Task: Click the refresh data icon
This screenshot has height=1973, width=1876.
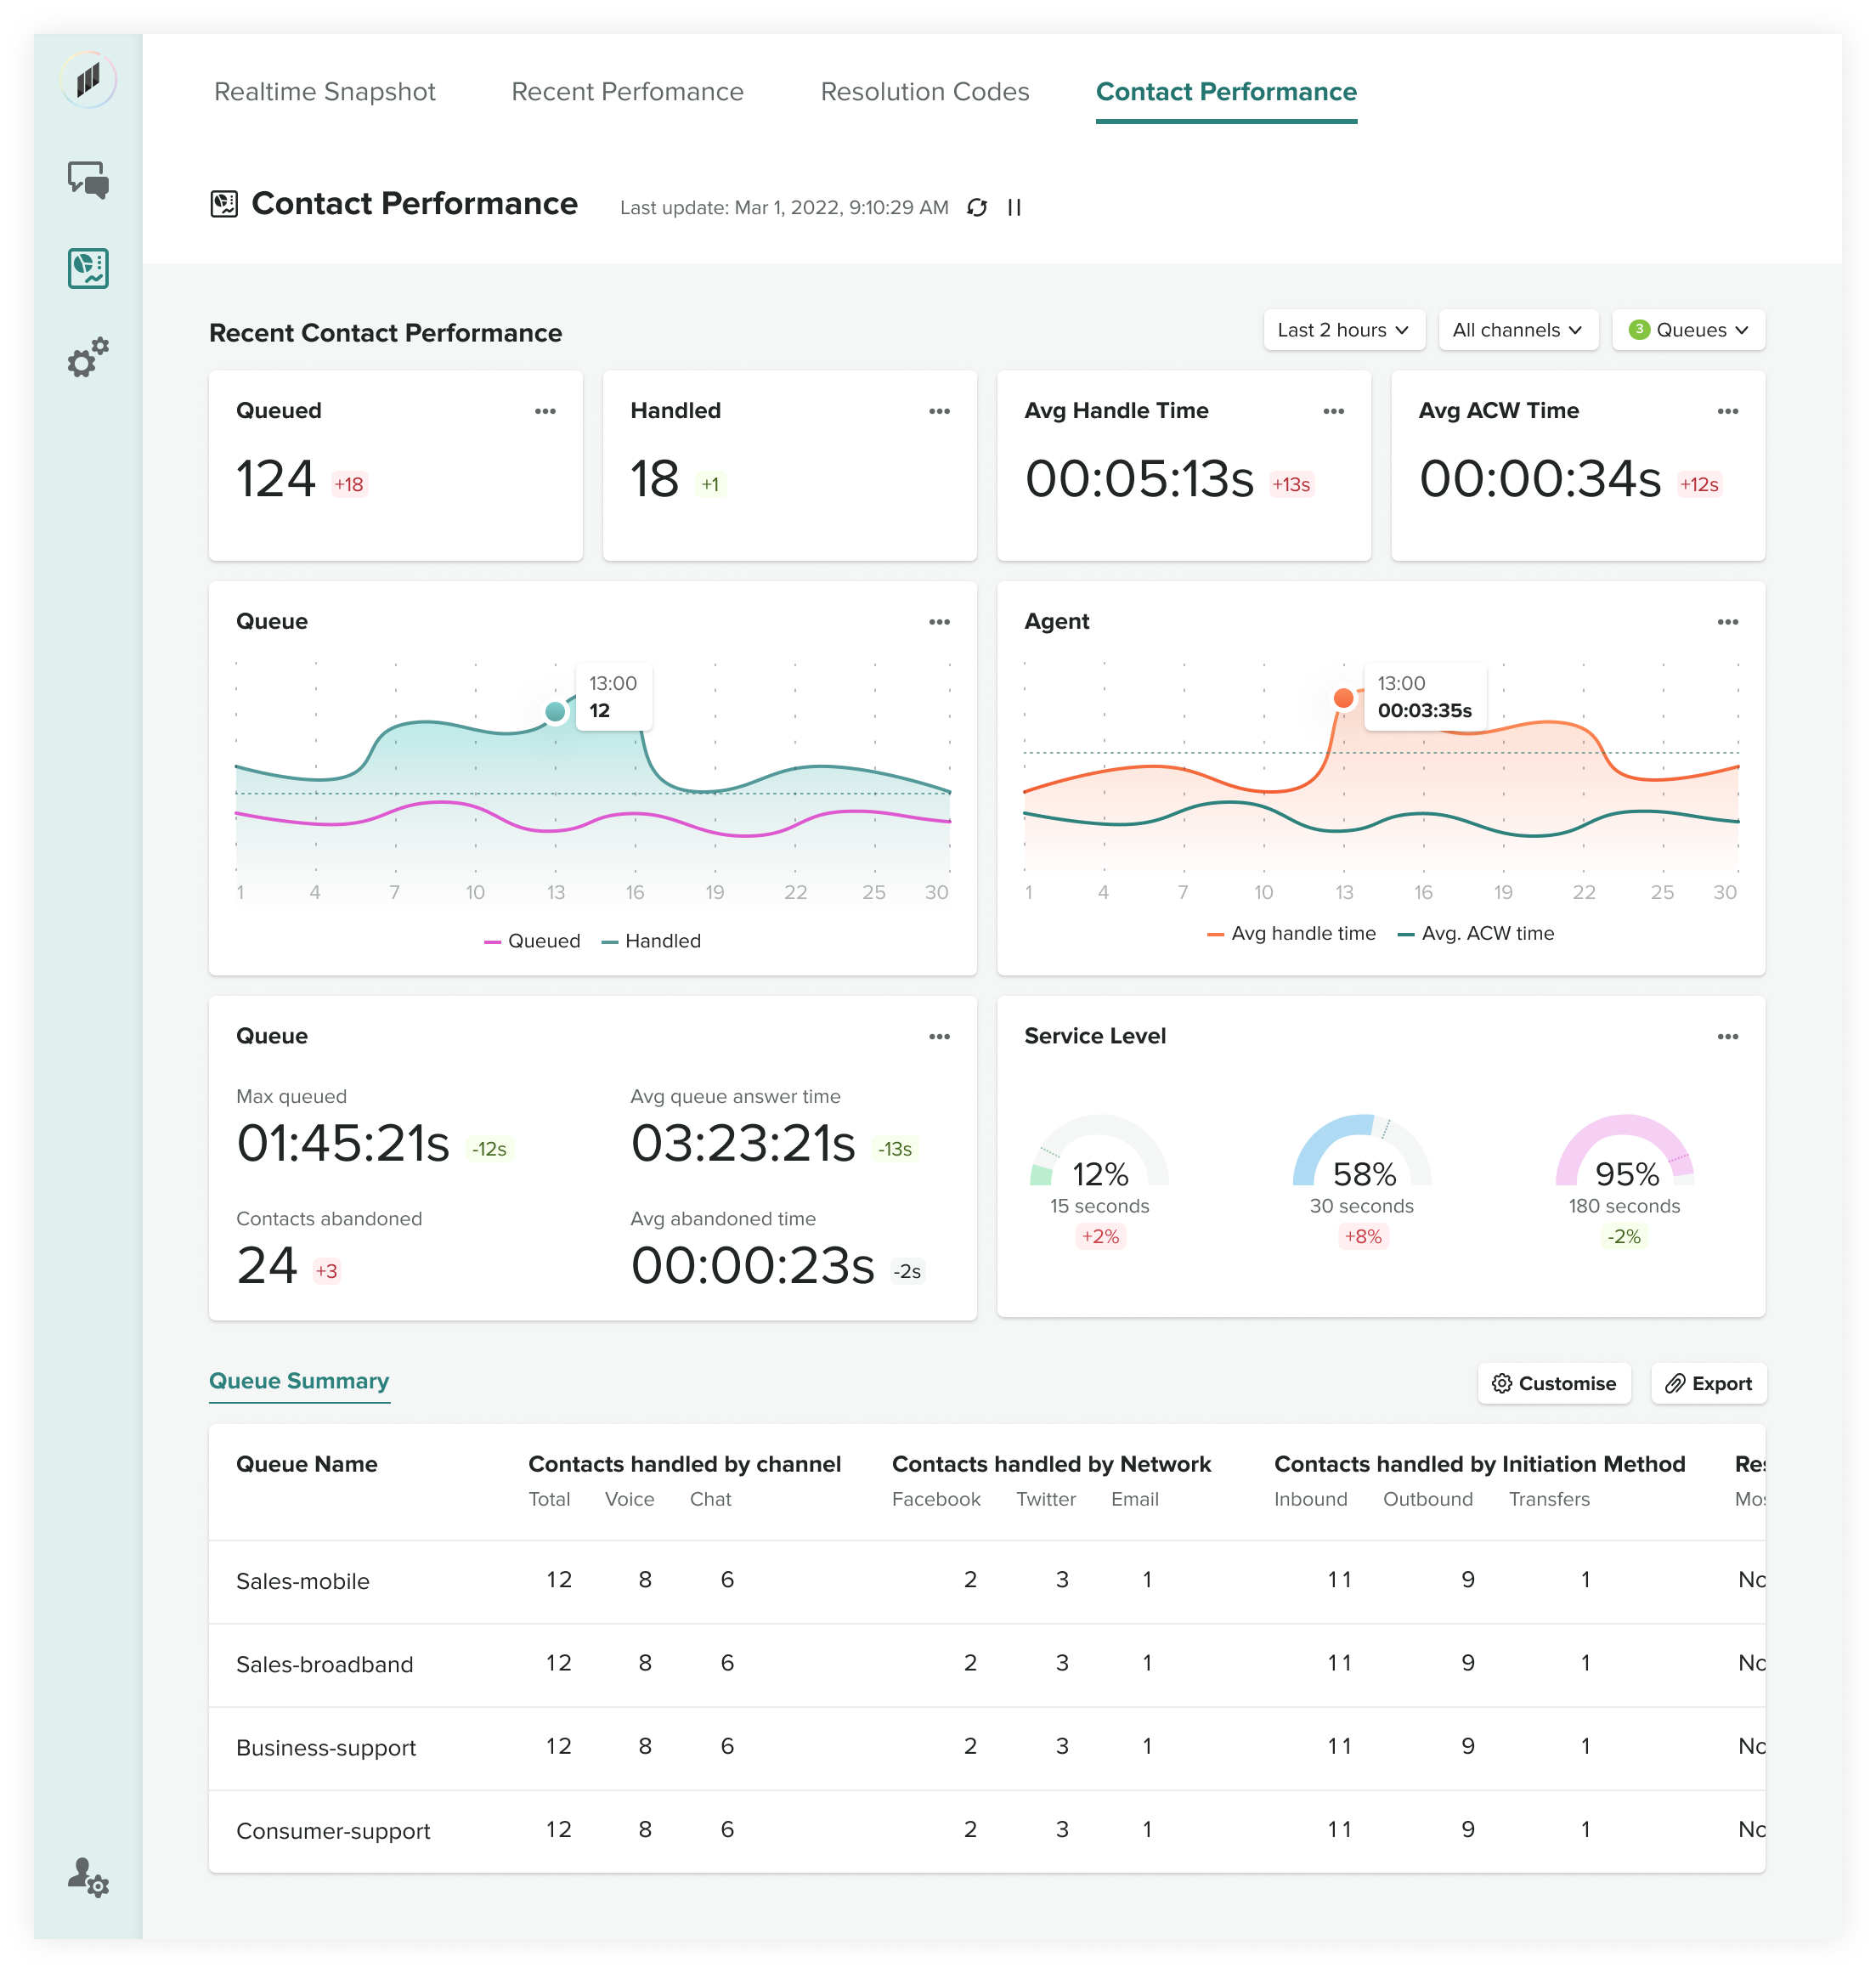Action: click(977, 207)
